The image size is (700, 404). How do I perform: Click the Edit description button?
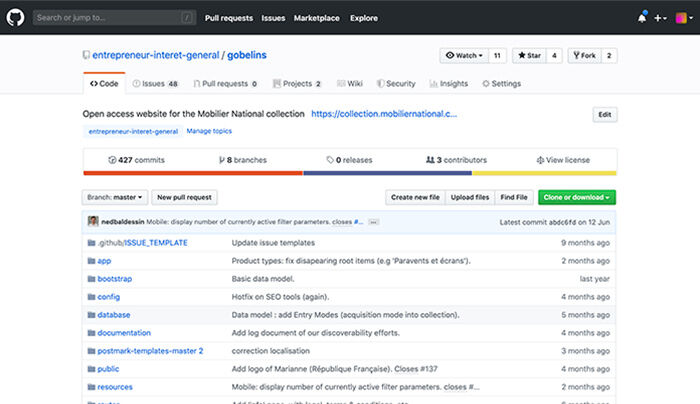click(x=605, y=115)
